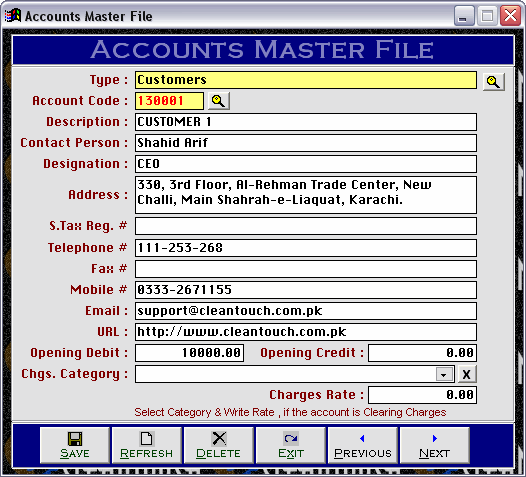
Task: Click the empty Fax # field
Action: (306, 269)
